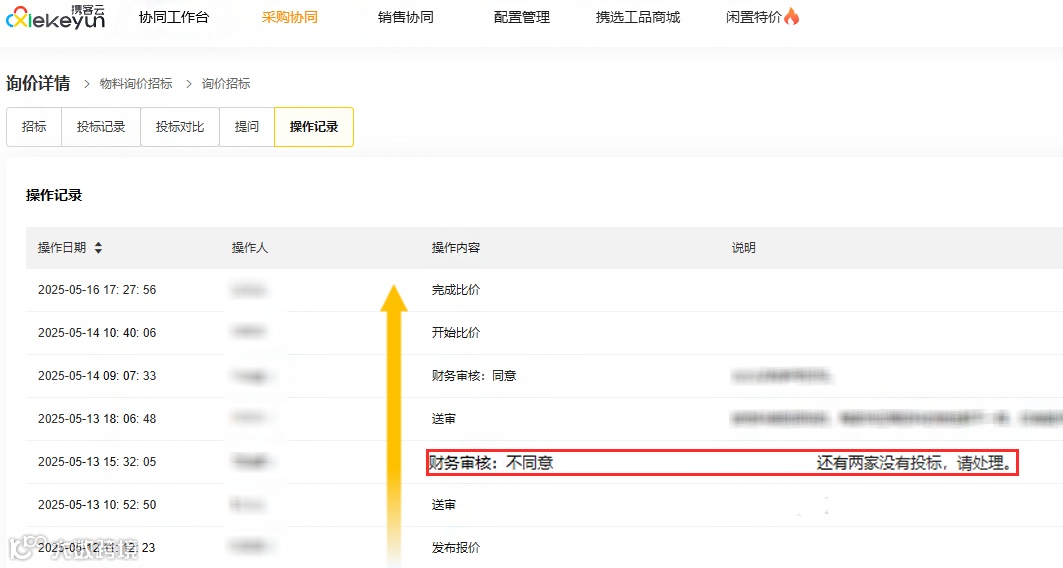Image resolution: width=1063 pixels, height=568 pixels.
Task: Click the 操作人 column header
Action: (x=249, y=247)
